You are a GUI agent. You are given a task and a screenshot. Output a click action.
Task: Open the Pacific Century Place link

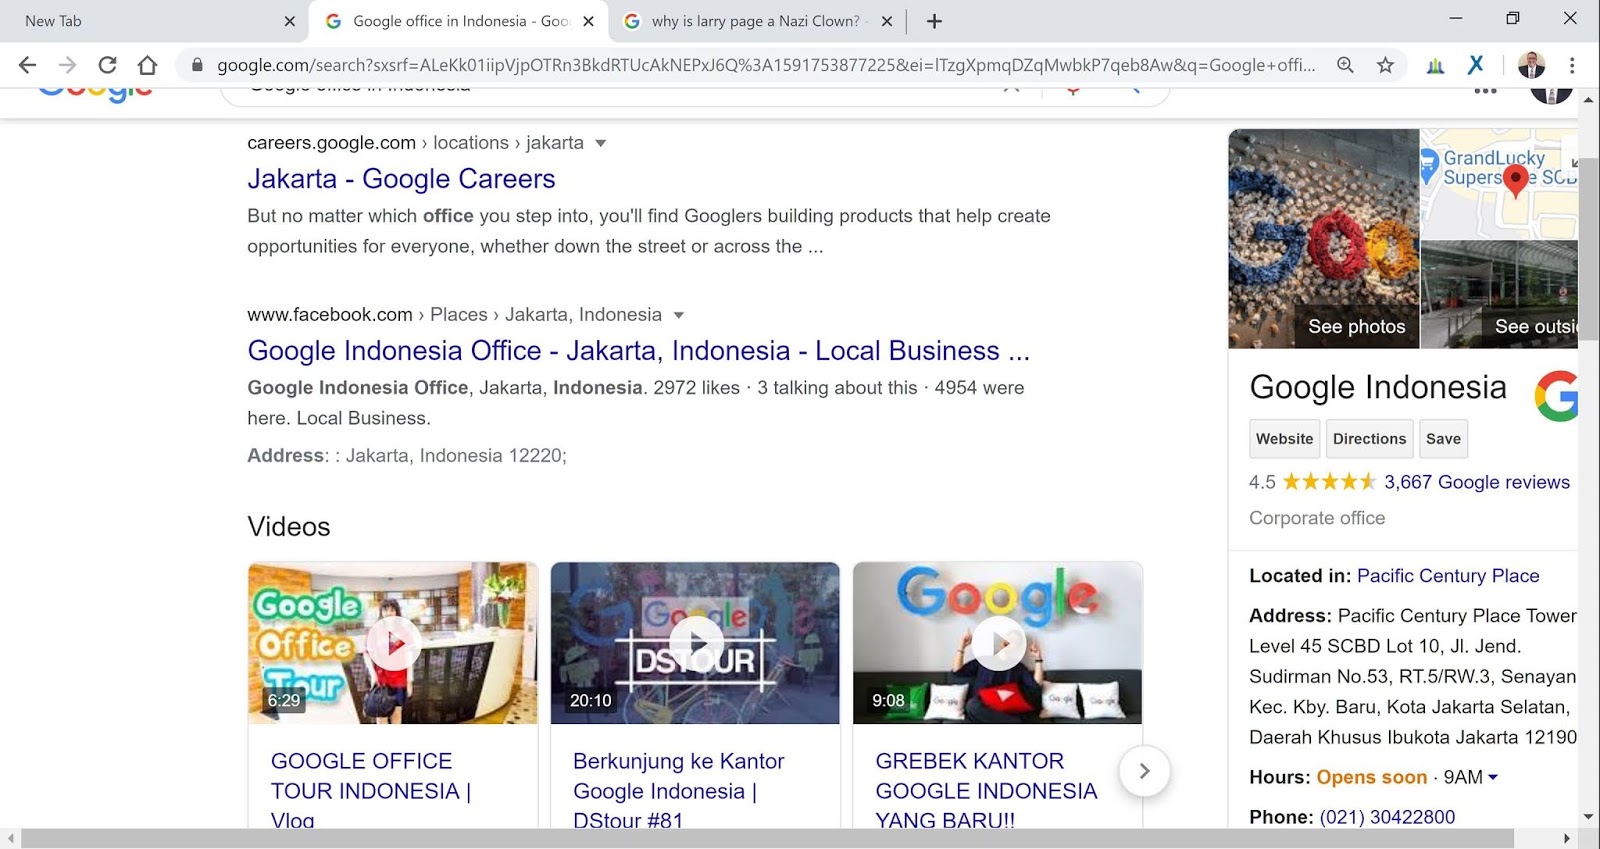coord(1448,576)
